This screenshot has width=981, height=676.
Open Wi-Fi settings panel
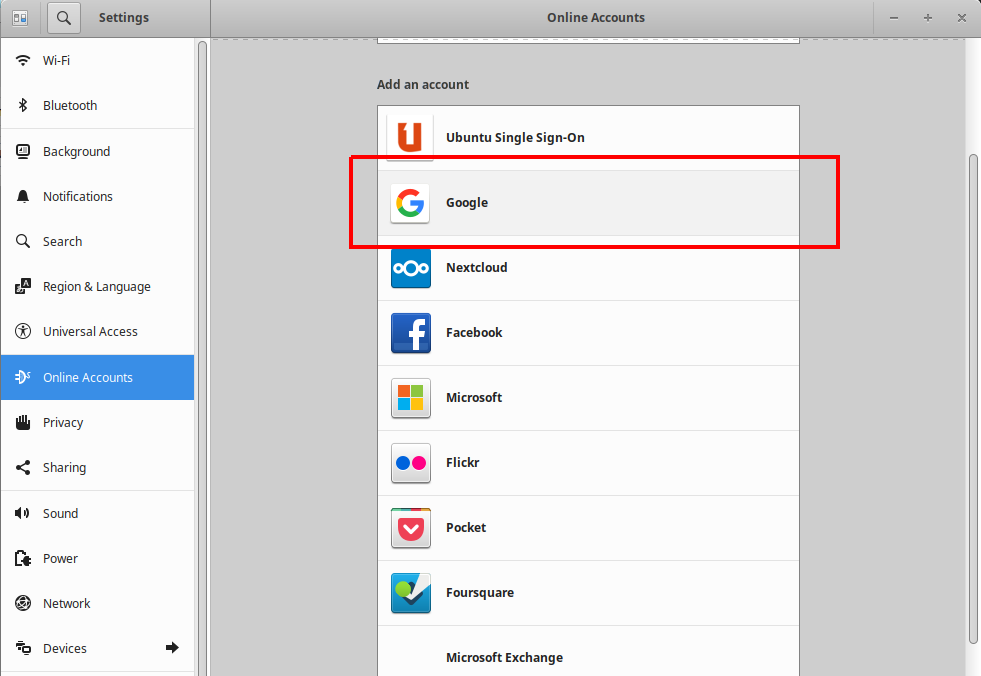[98, 60]
